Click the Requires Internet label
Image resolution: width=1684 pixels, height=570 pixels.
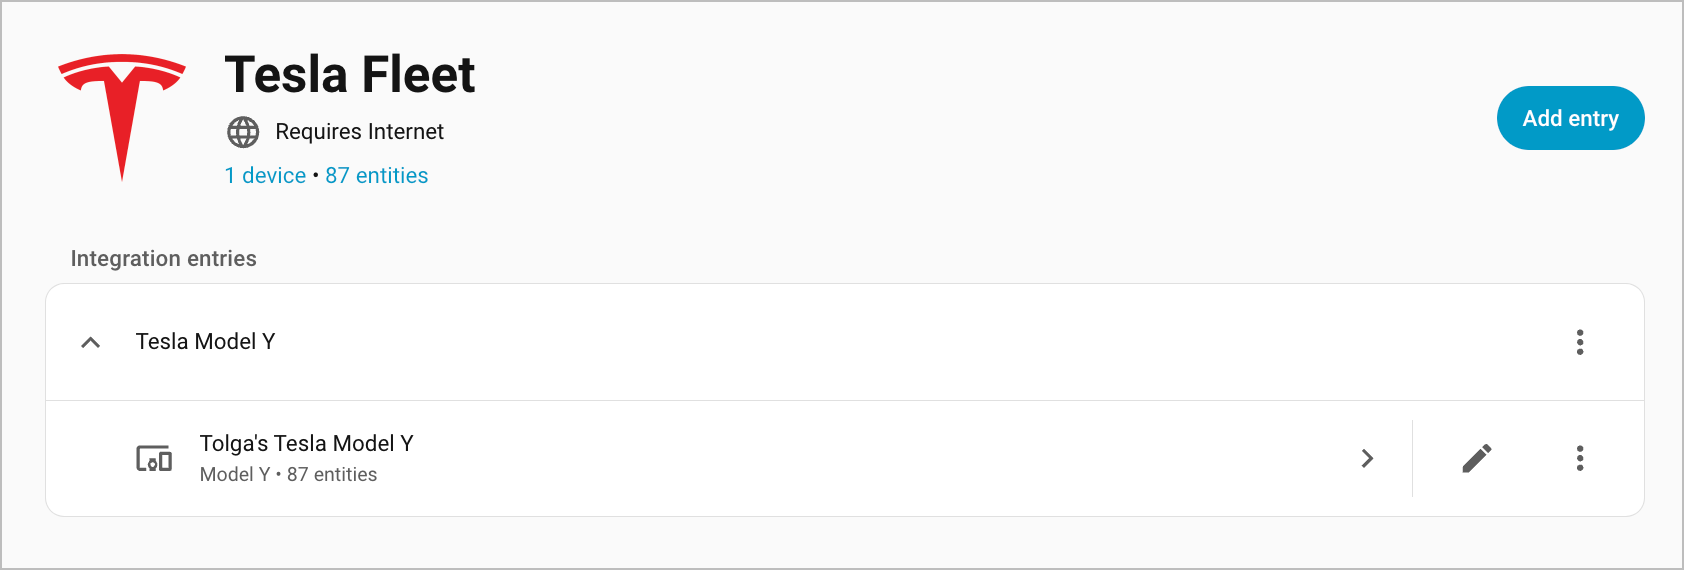[x=359, y=132]
